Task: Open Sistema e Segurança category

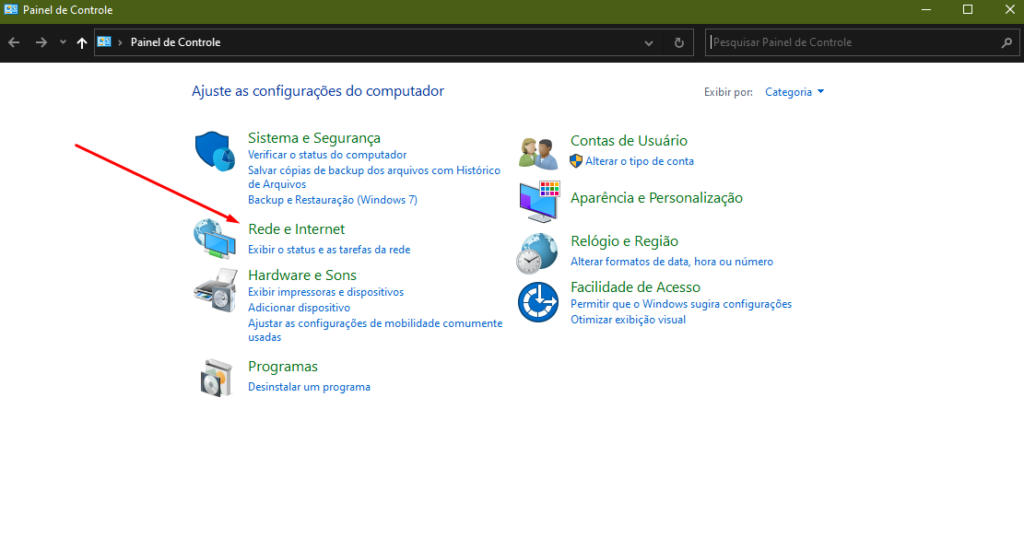Action: (314, 138)
